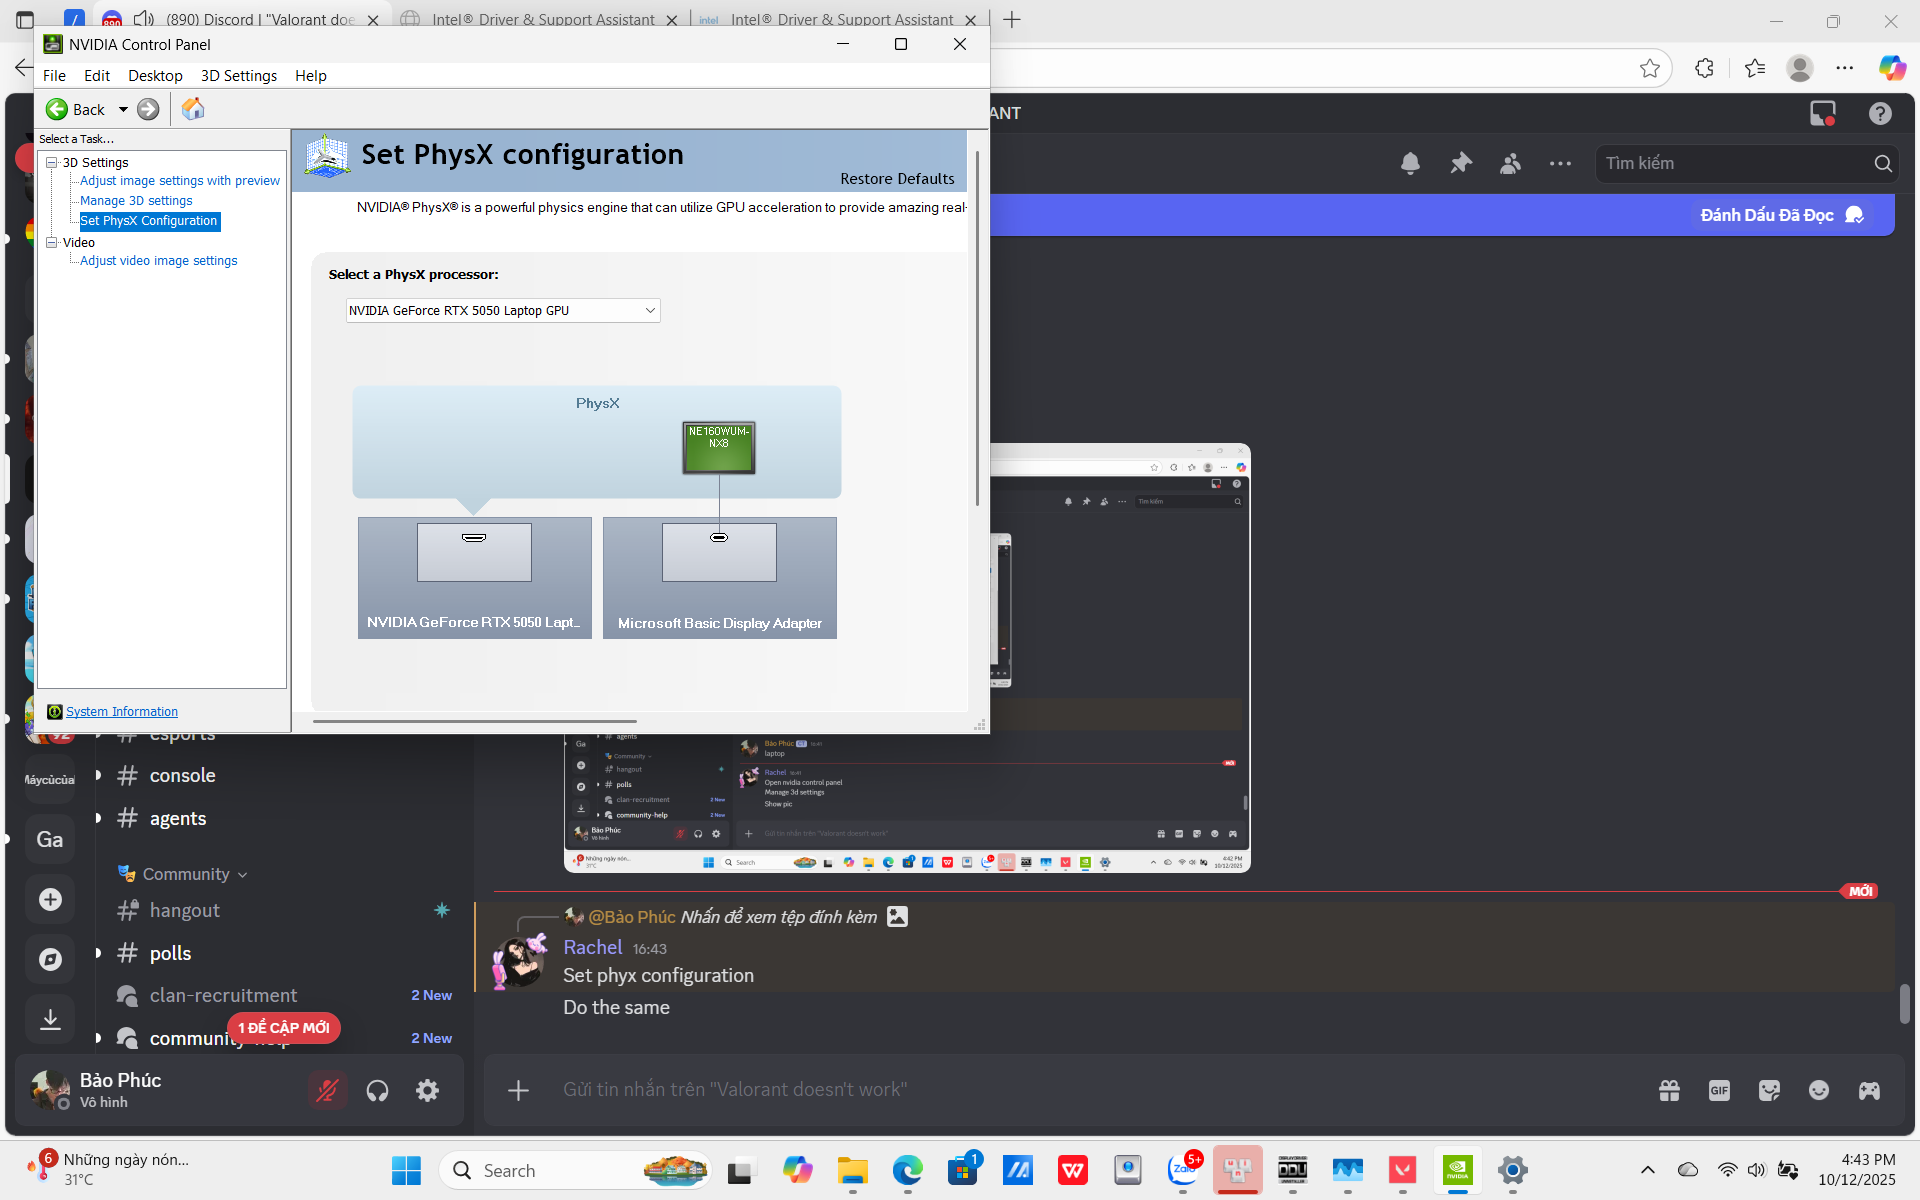1920x1200 pixels.
Task: Click the green Back arrow button
Action: point(58,109)
